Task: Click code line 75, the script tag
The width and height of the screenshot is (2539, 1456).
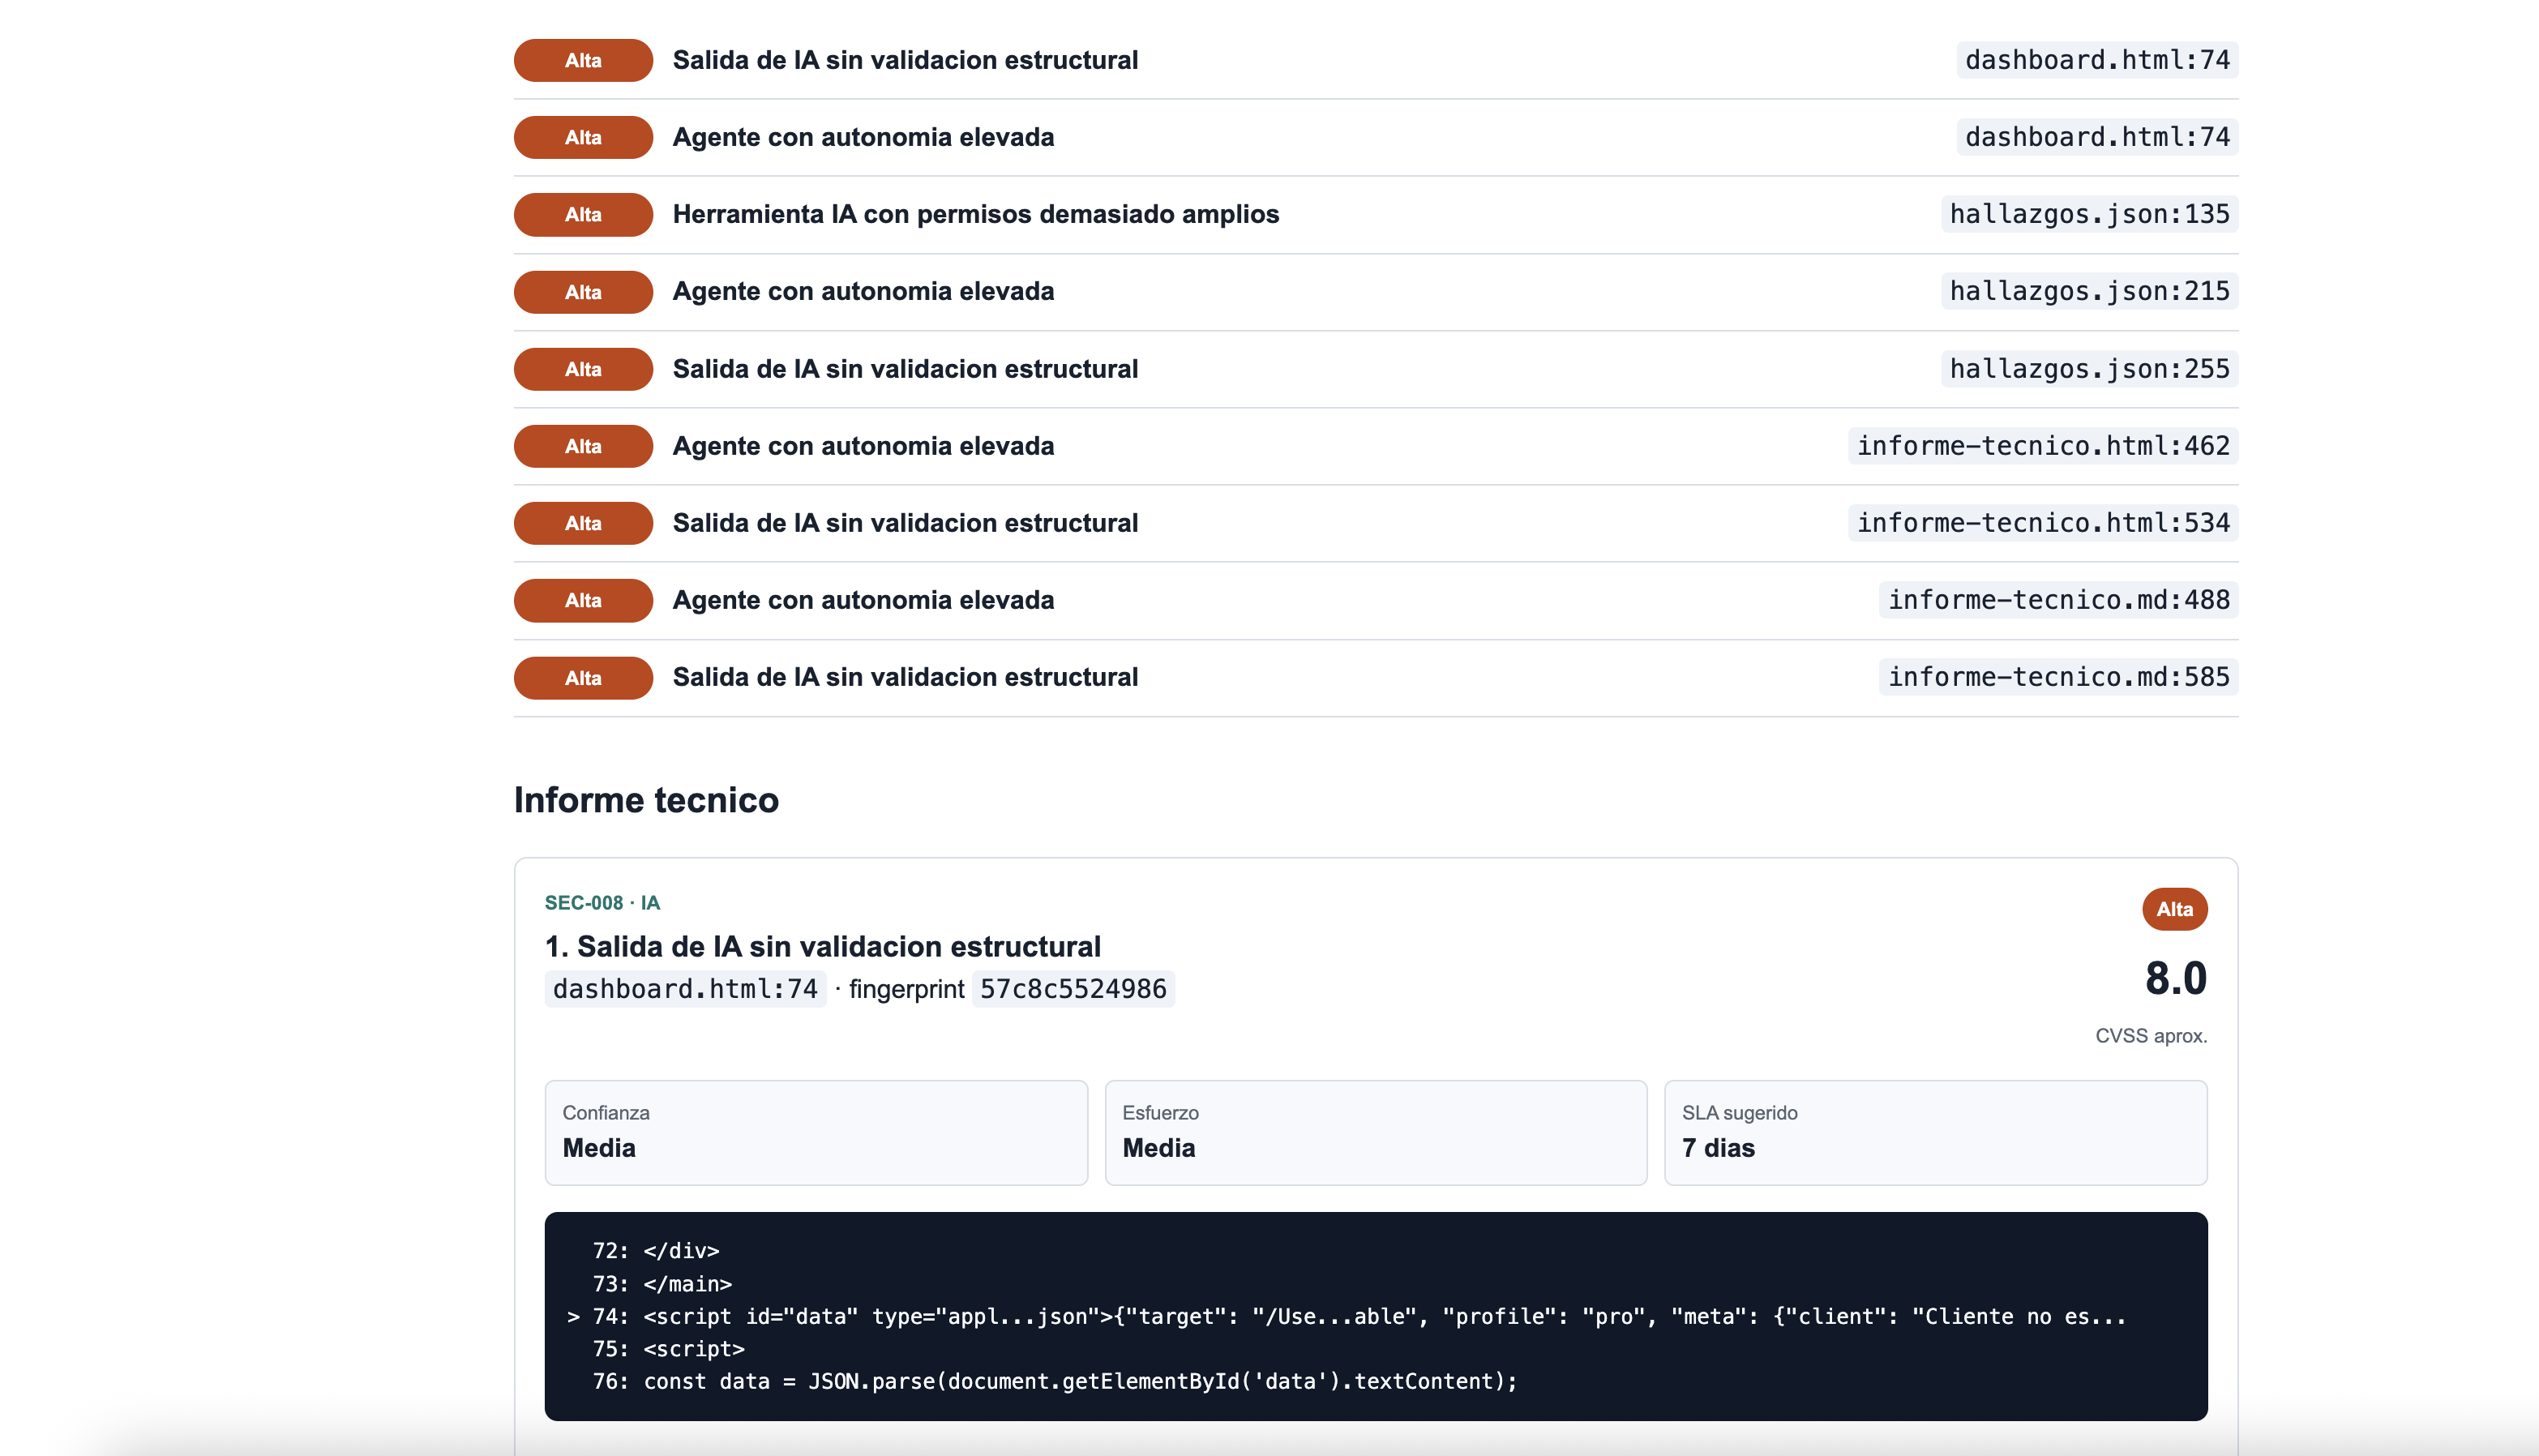Action: pyautogui.click(x=668, y=1349)
